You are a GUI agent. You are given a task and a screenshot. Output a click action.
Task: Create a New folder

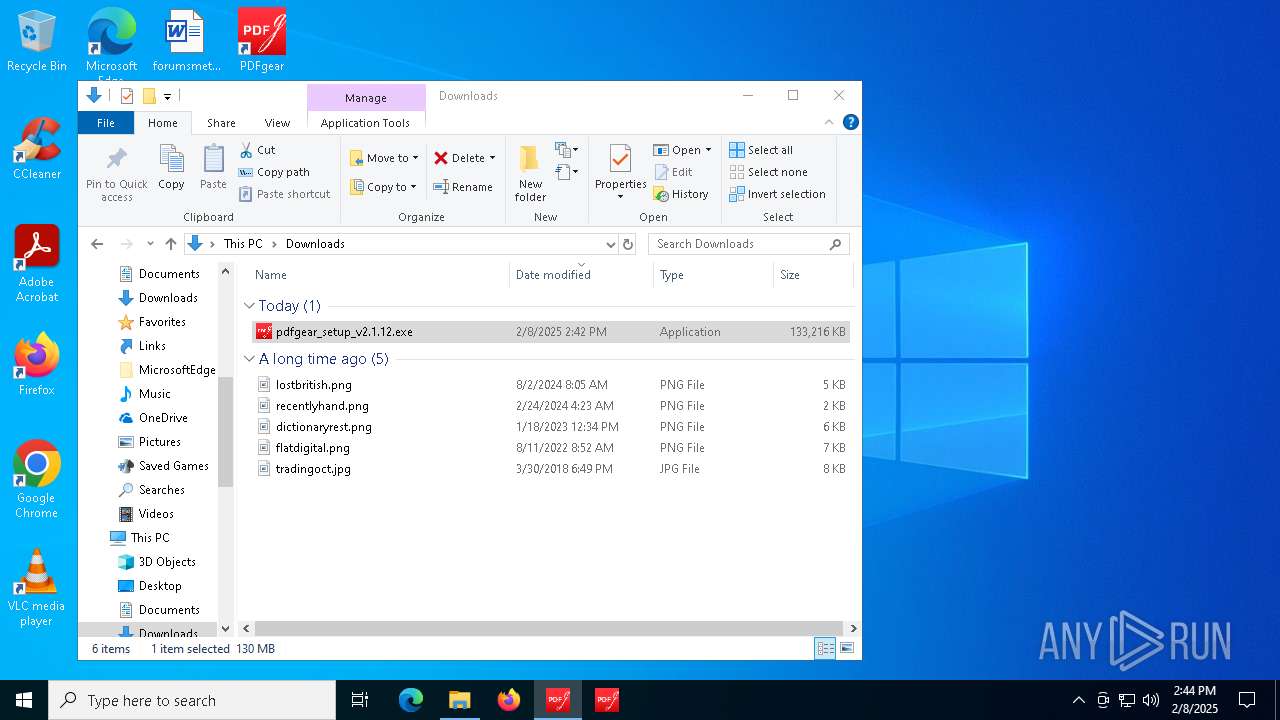click(530, 173)
